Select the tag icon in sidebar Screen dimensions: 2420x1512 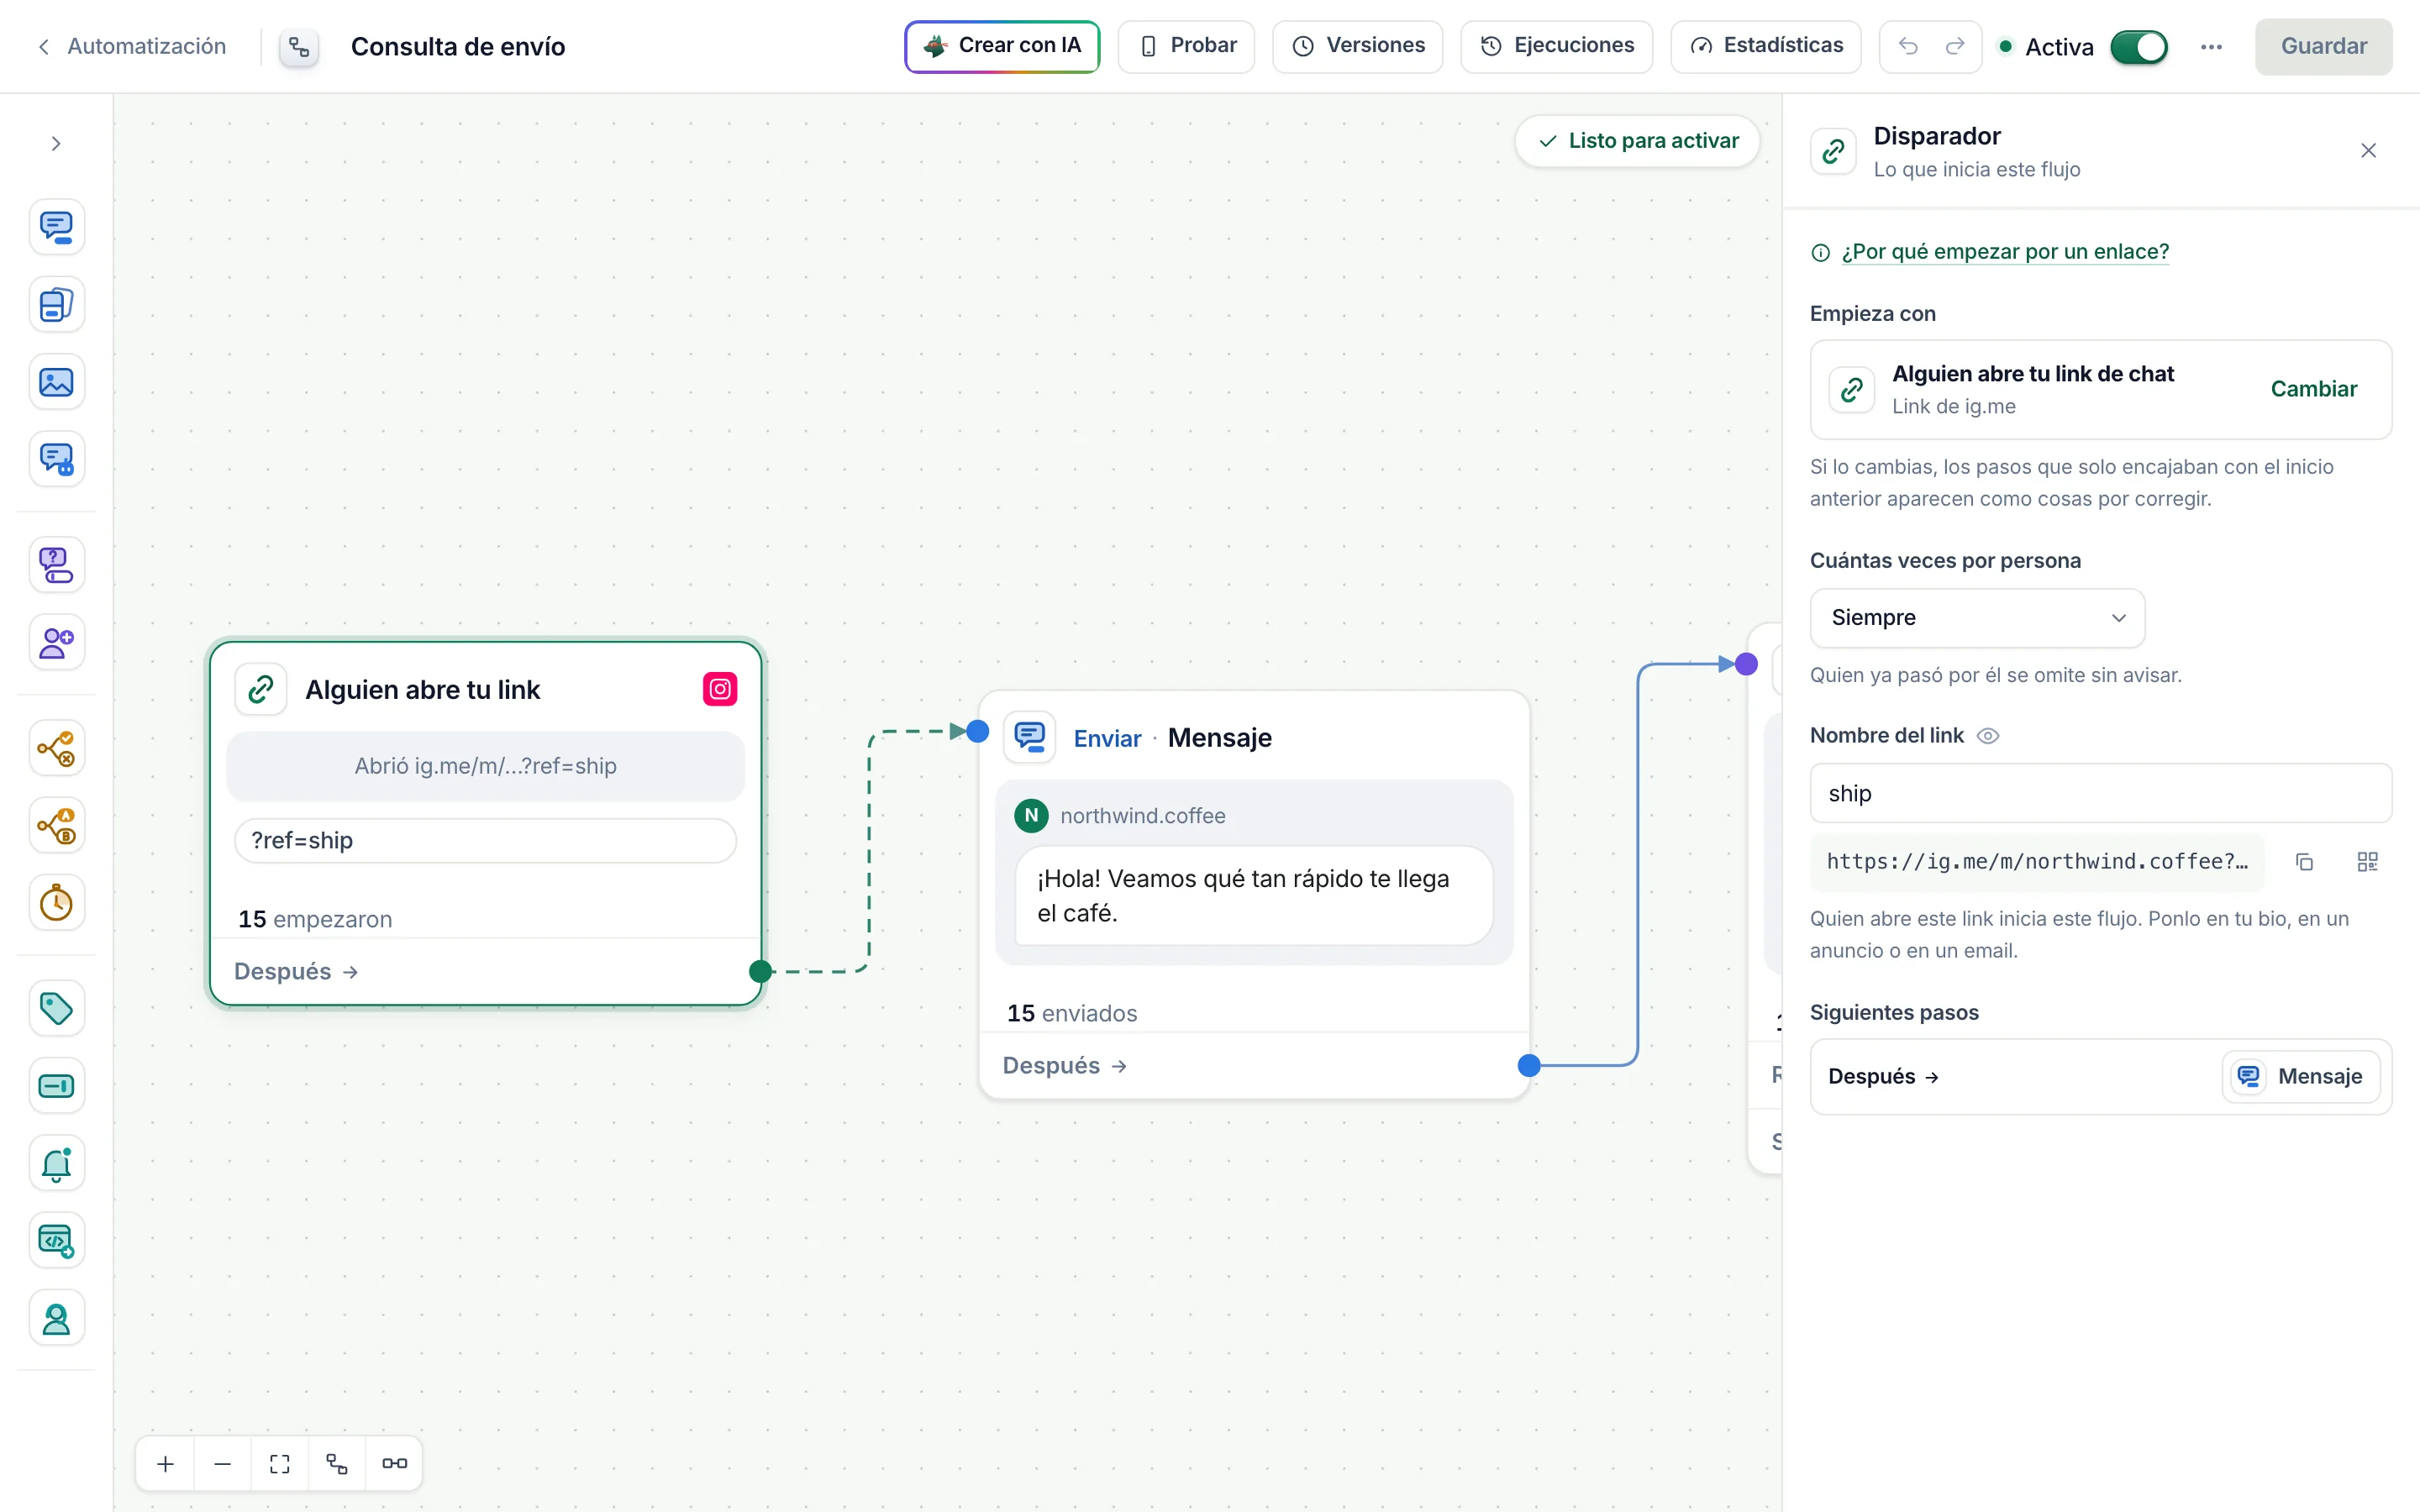coord(57,1008)
